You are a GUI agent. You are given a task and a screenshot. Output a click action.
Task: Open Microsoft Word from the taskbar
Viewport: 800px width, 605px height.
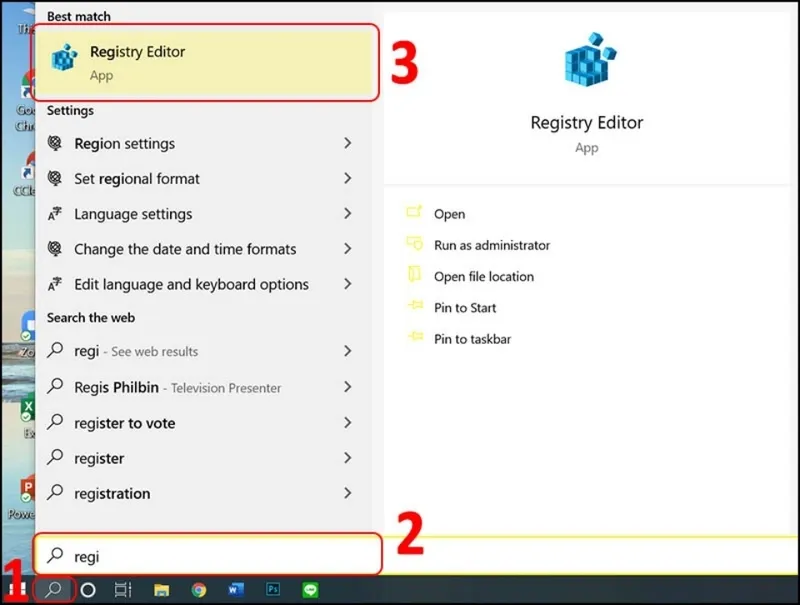click(236, 590)
